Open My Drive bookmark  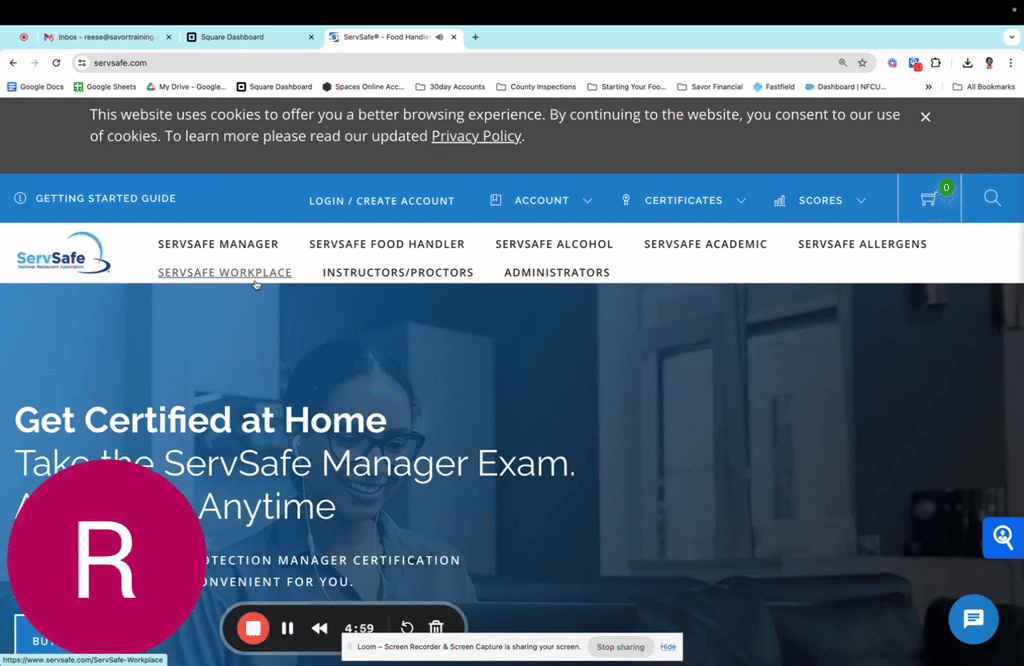coord(186,87)
